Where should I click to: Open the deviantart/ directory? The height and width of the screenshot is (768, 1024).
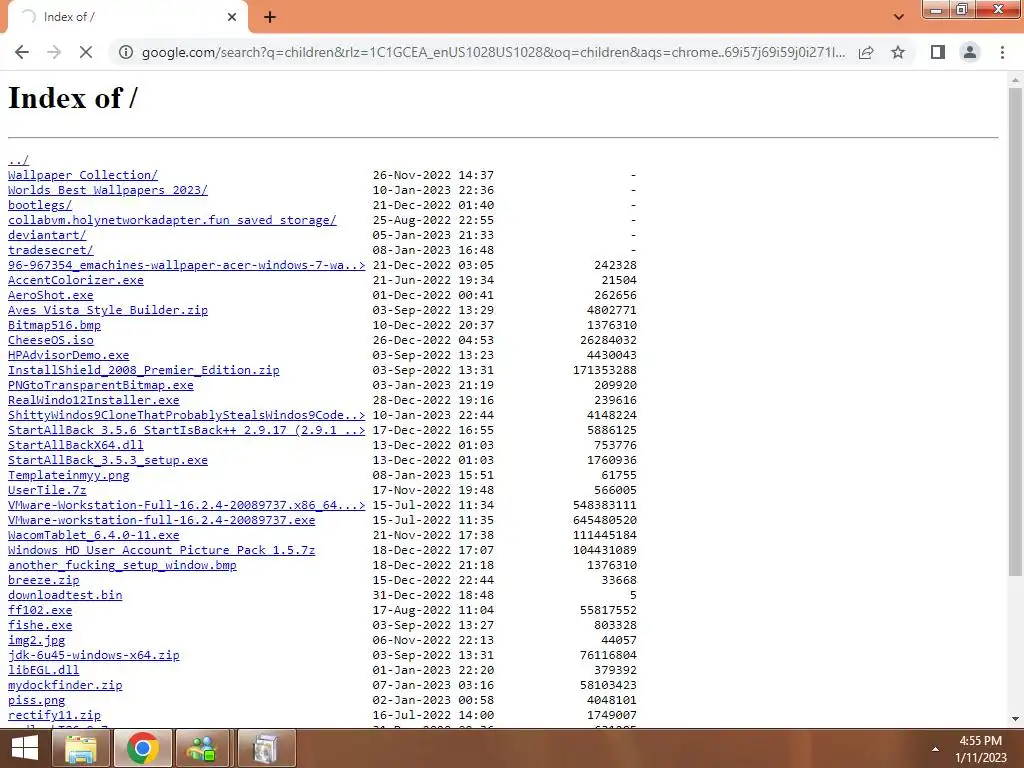coord(47,235)
